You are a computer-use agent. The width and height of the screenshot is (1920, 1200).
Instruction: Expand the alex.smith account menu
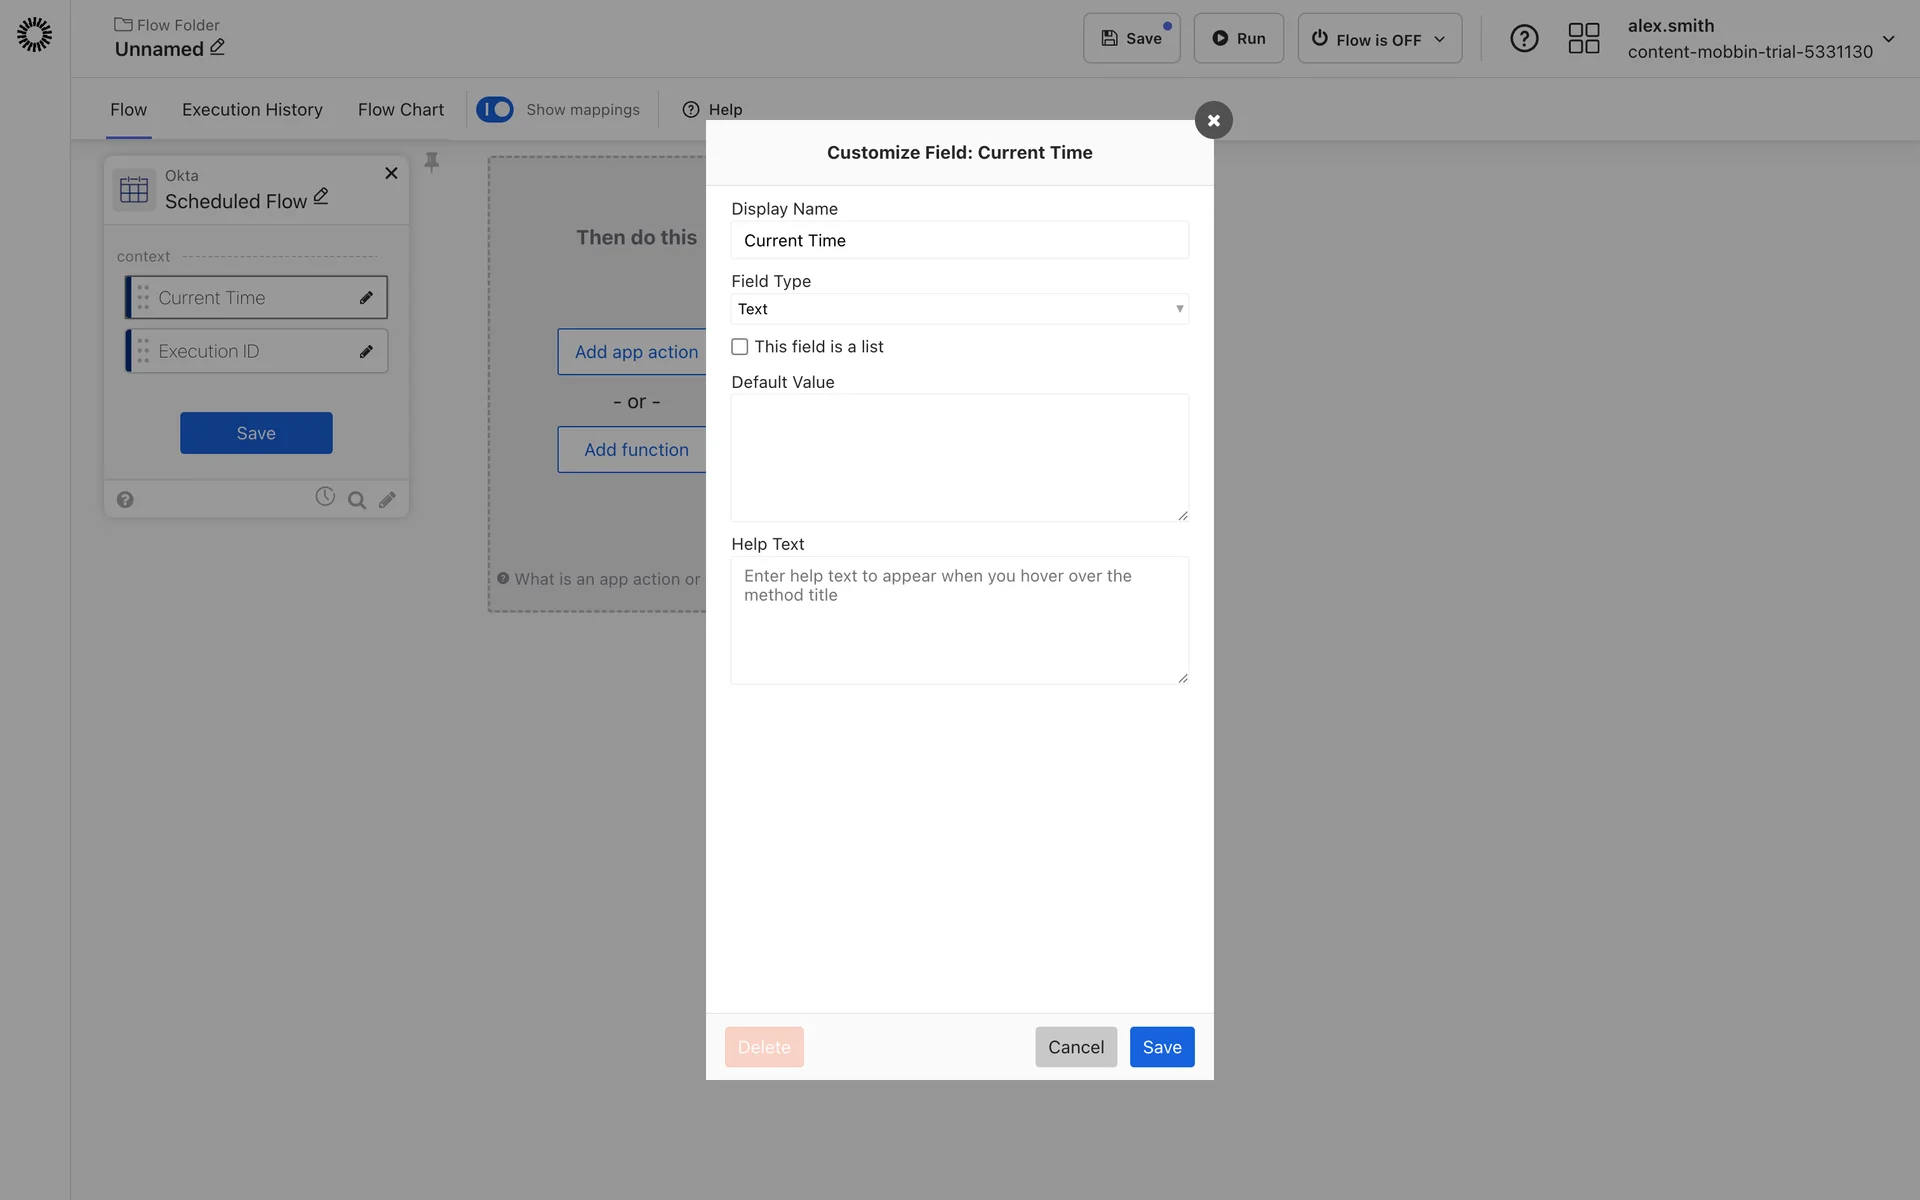click(1887, 39)
